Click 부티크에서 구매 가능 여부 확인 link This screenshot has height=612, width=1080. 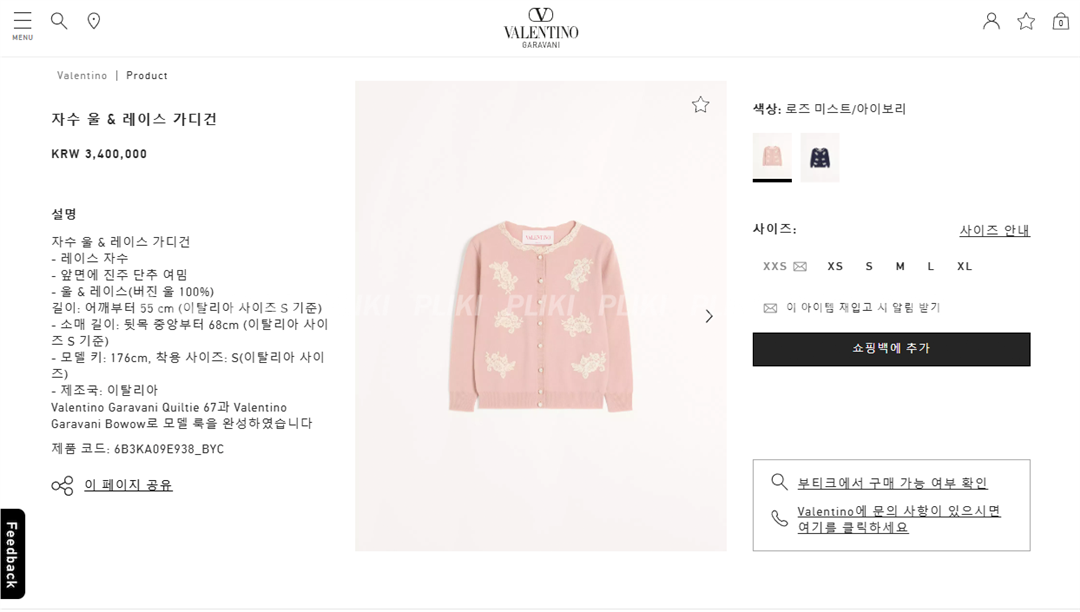tap(892, 483)
